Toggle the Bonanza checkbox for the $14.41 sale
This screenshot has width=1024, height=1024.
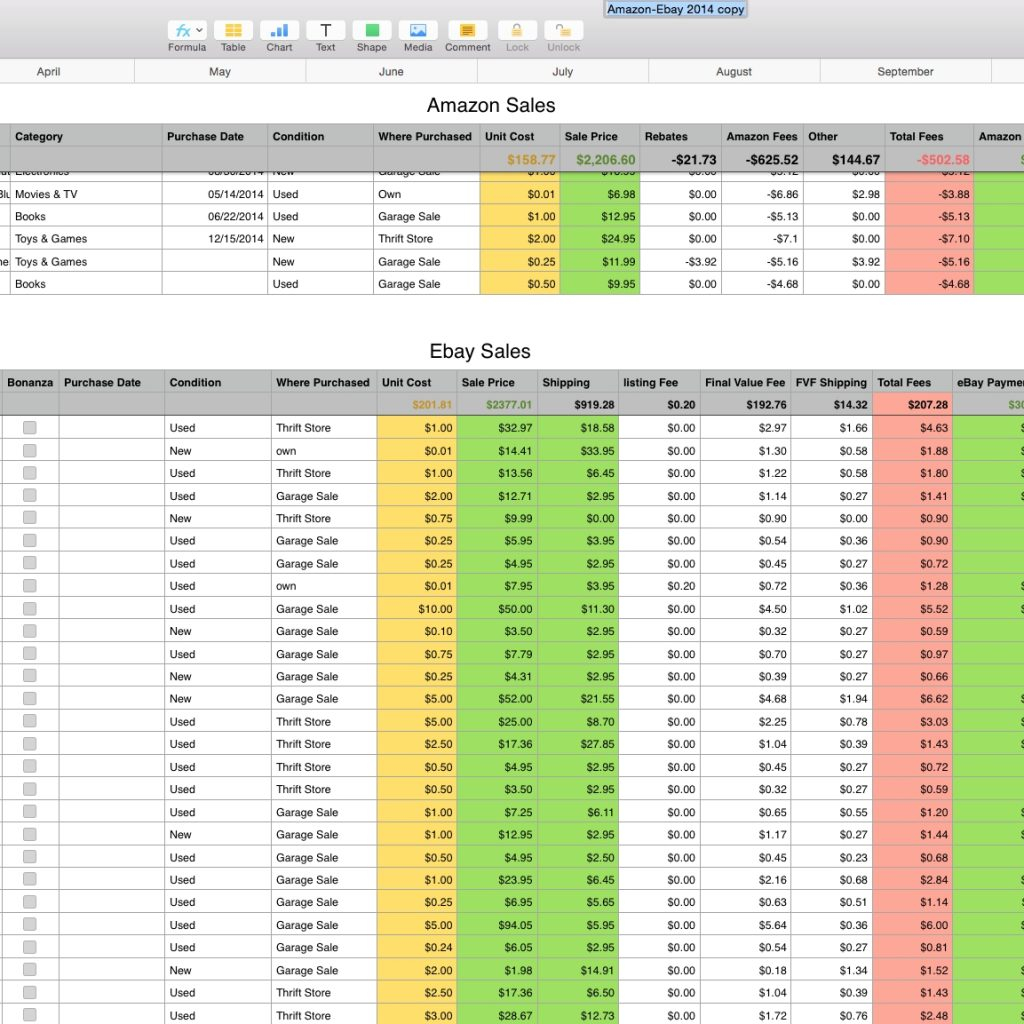point(30,450)
